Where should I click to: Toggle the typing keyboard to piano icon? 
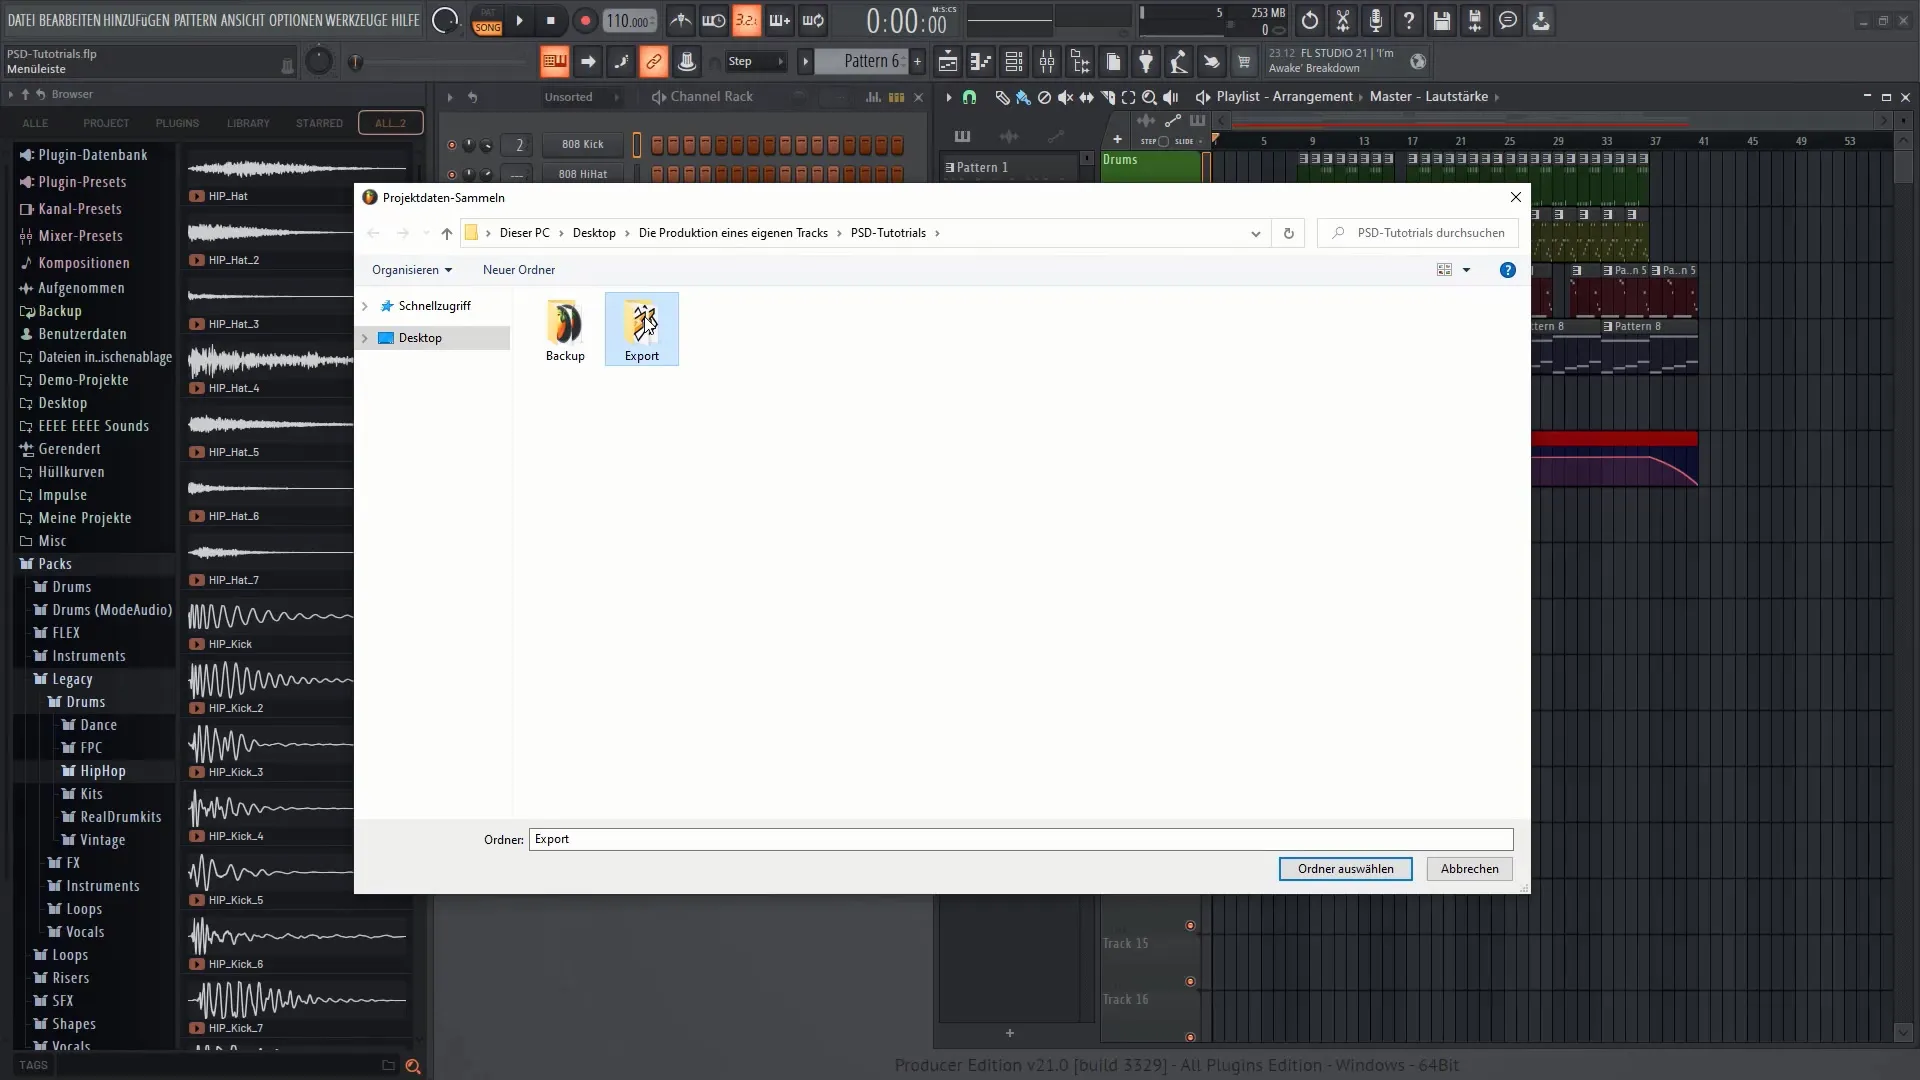pos(554,62)
